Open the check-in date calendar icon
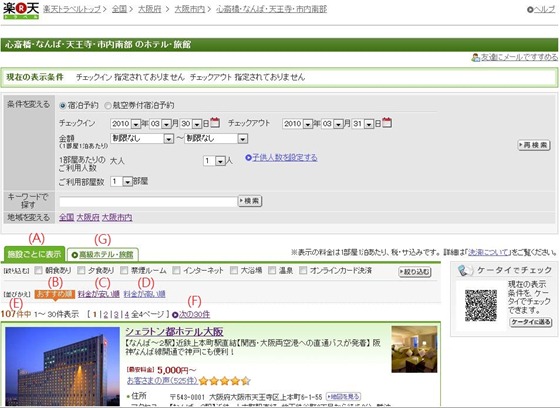The height and width of the screenshot is (408, 560). click(x=215, y=123)
